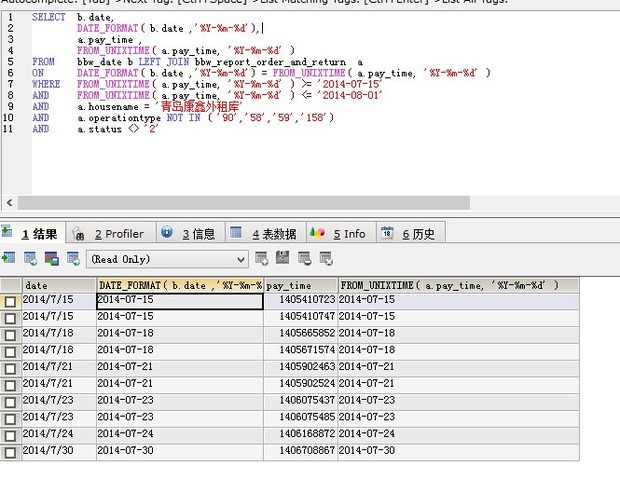Check the row with pay_time 1406075485
620x493 pixels.
(10, 419)
